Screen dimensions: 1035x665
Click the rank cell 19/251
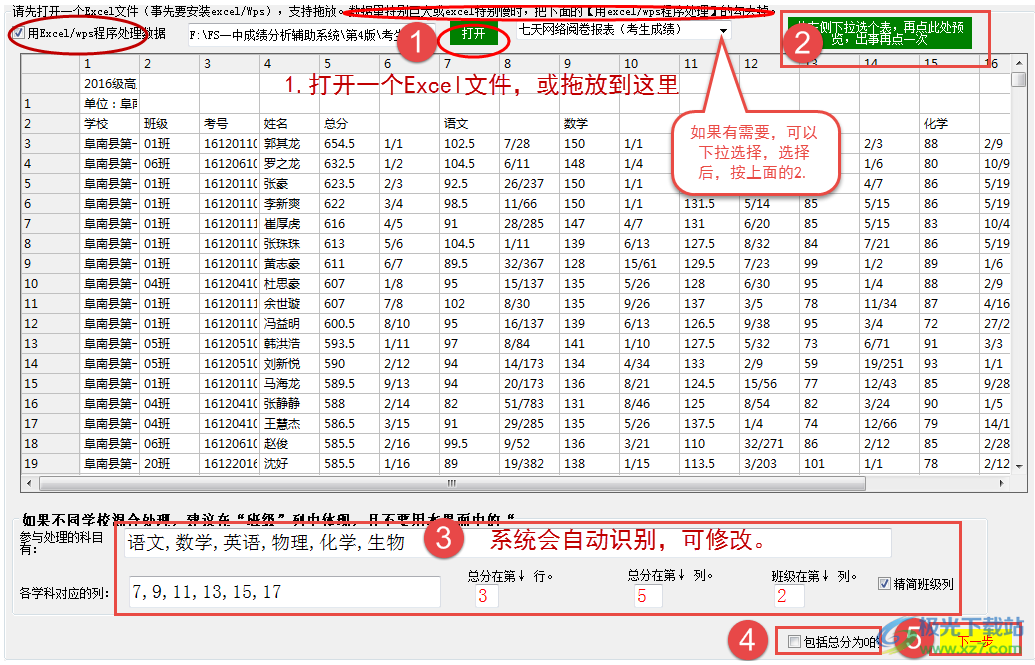pyautogui.click(x=890, y=363)
